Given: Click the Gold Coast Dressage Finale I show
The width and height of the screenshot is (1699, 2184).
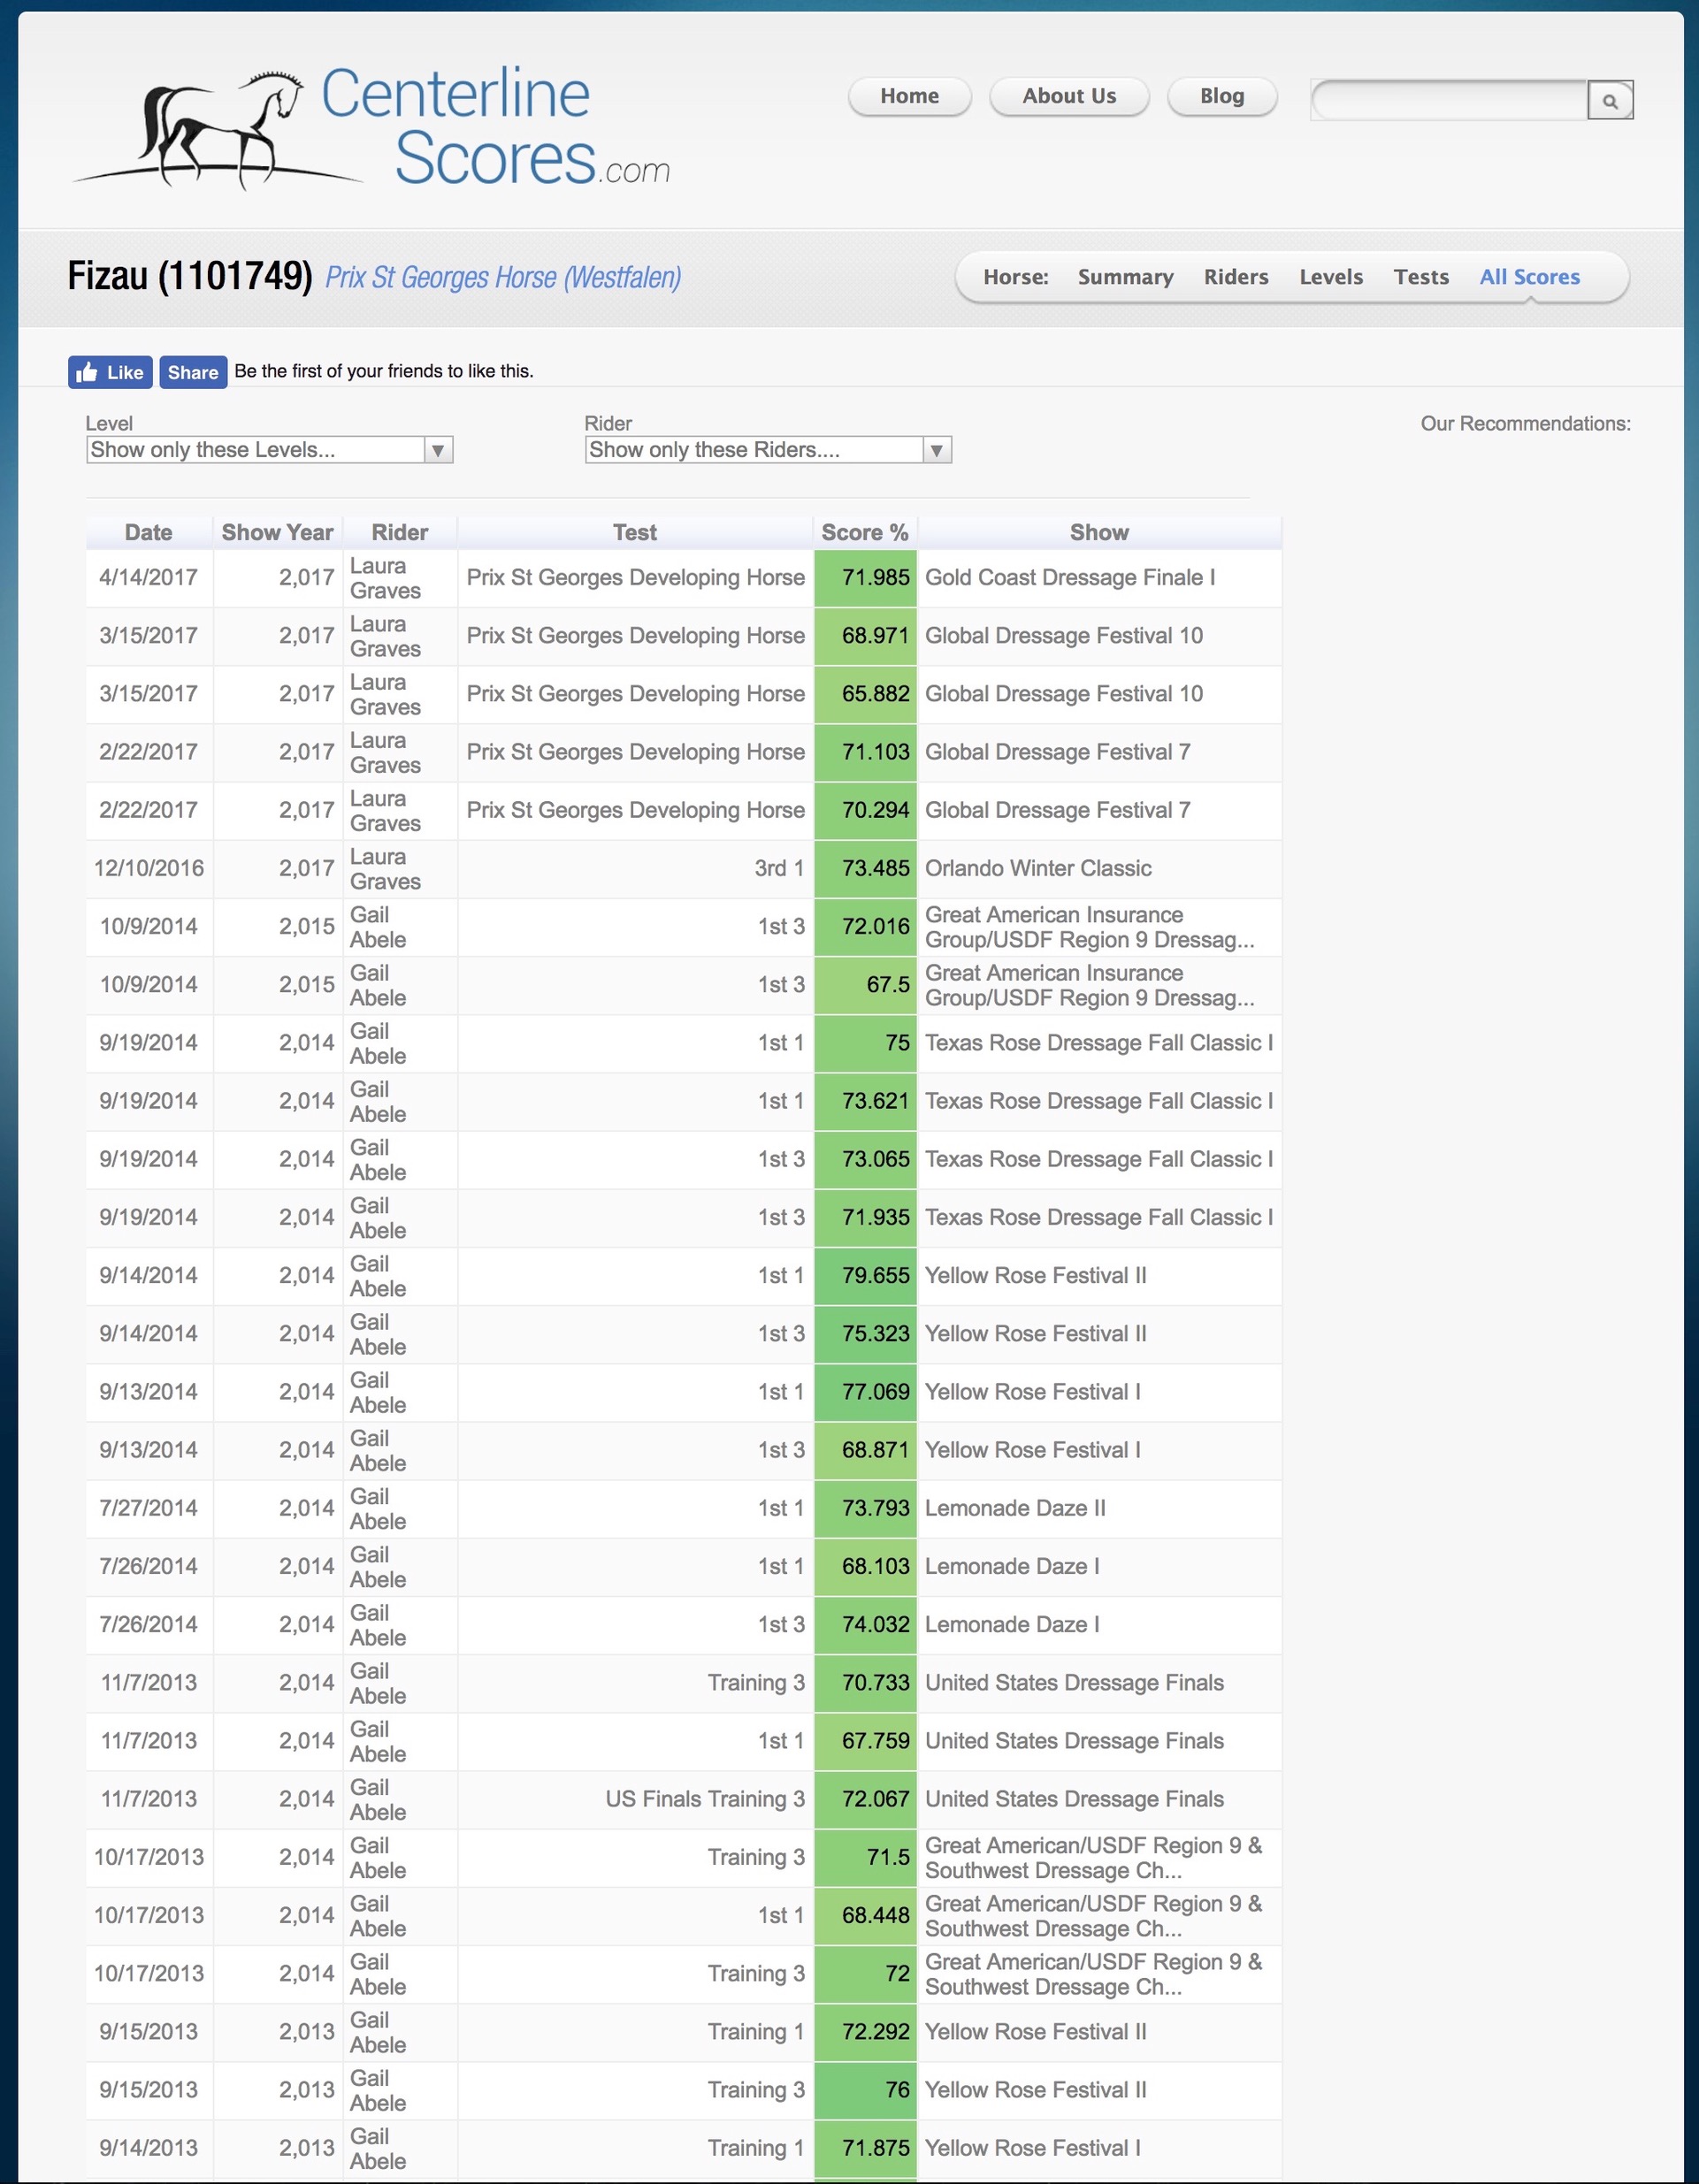Looking at the screenshot, I should (x=1069, y=577).
